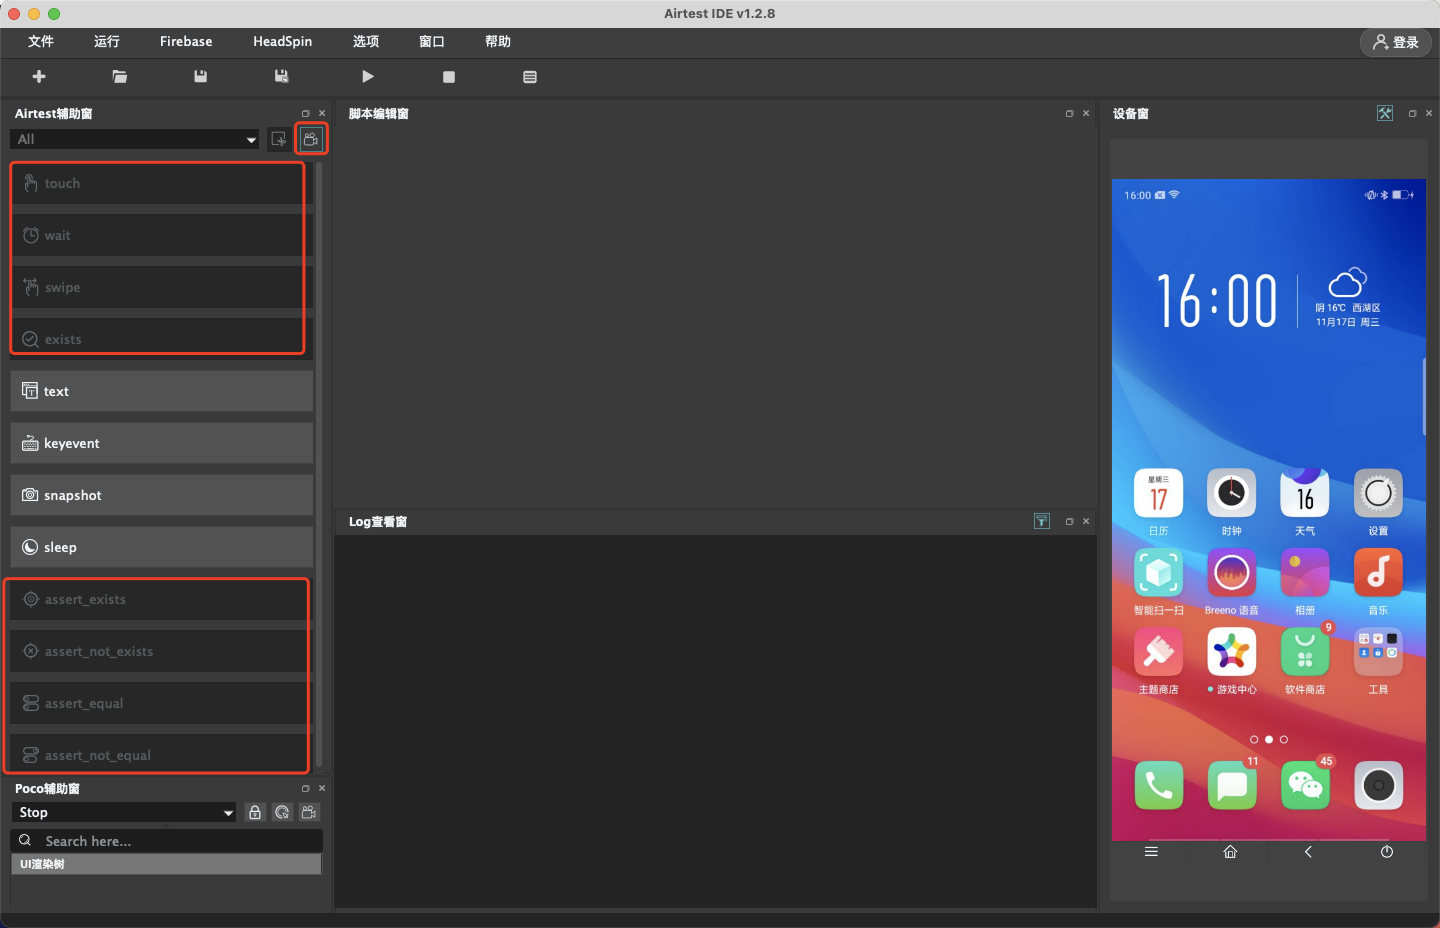Stop script execution with the stop button

449,77
